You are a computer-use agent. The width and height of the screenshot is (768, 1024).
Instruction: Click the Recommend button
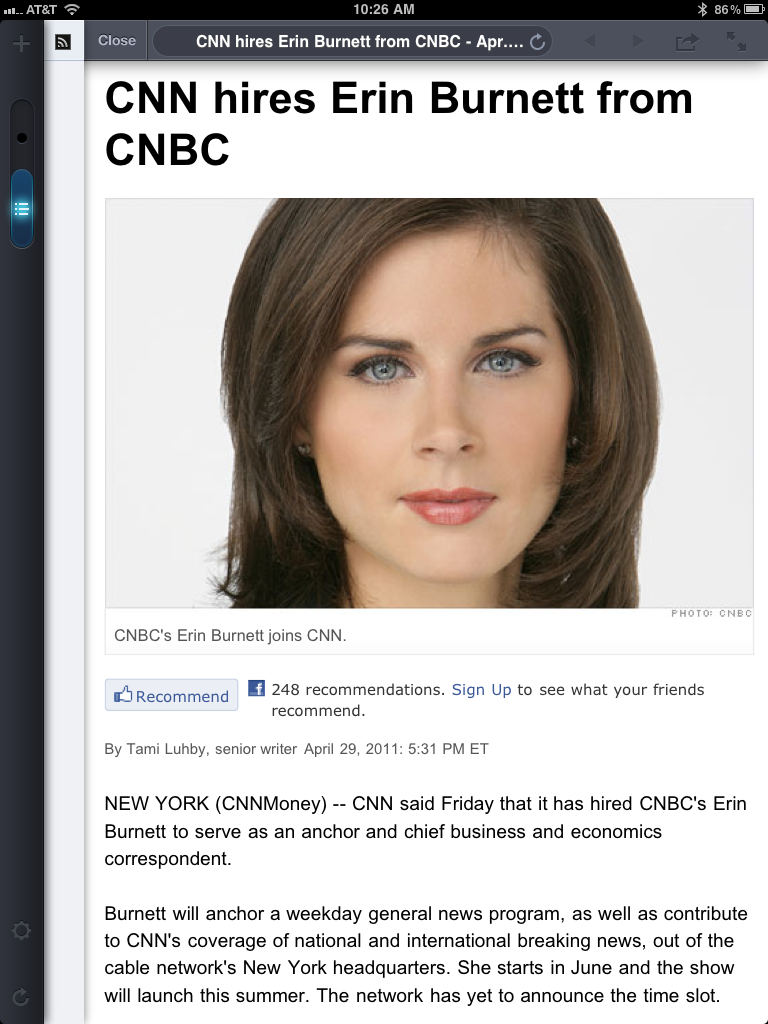coord(171,696)
